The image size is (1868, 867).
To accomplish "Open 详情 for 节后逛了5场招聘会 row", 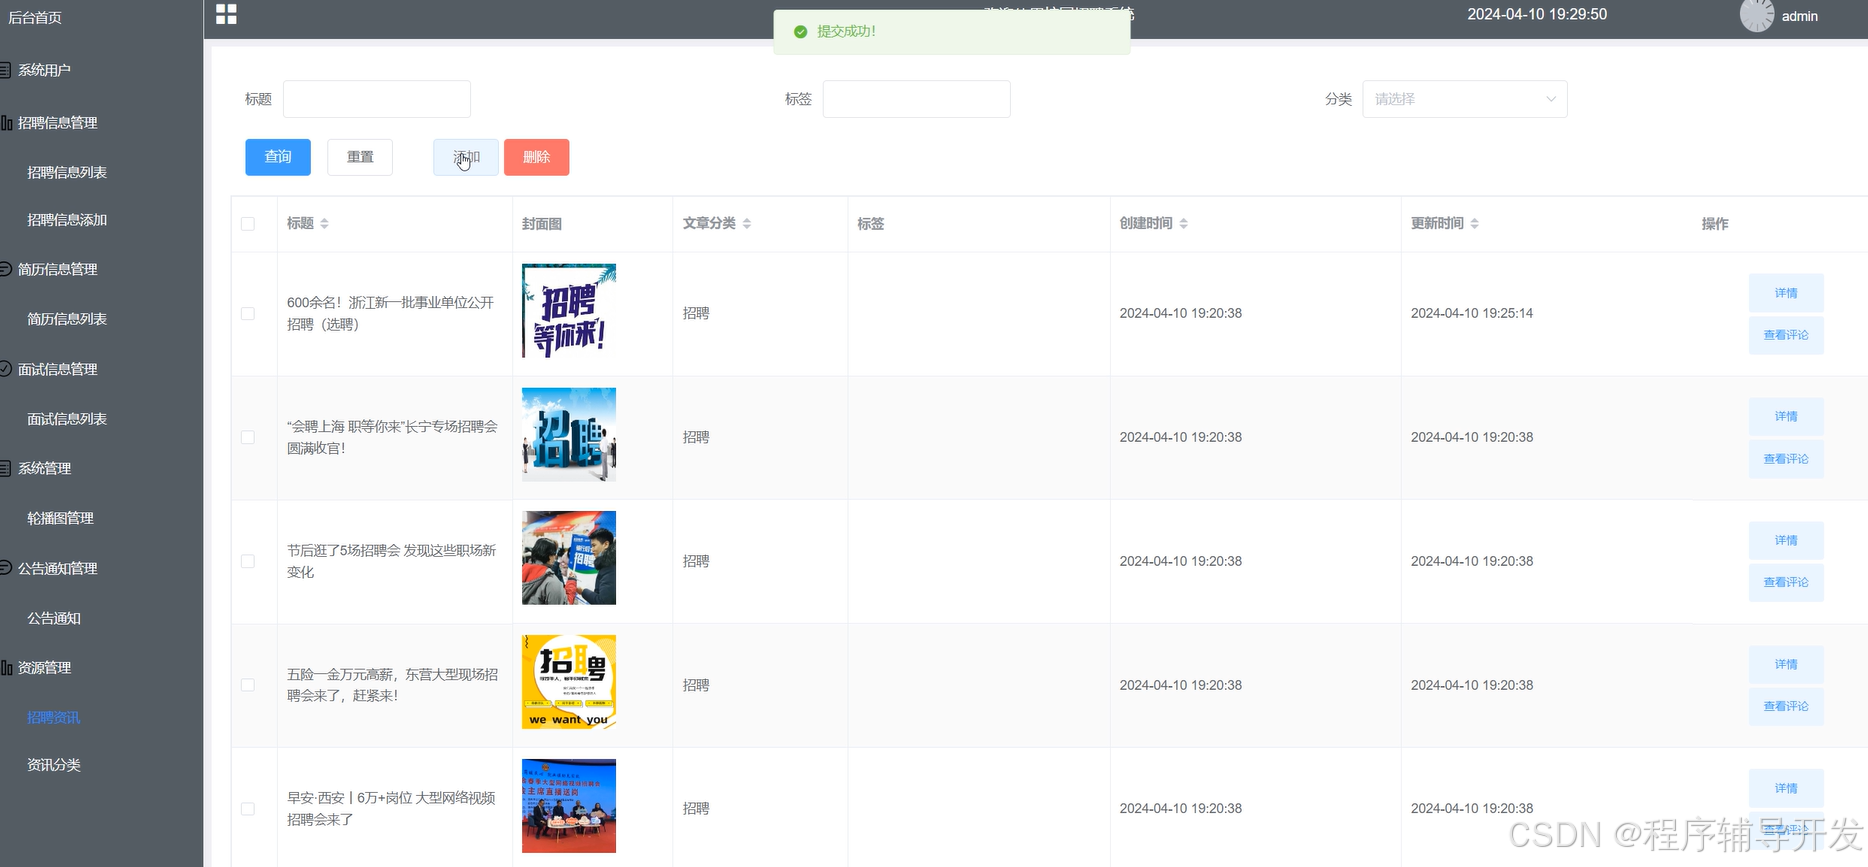I will 1786,540.
